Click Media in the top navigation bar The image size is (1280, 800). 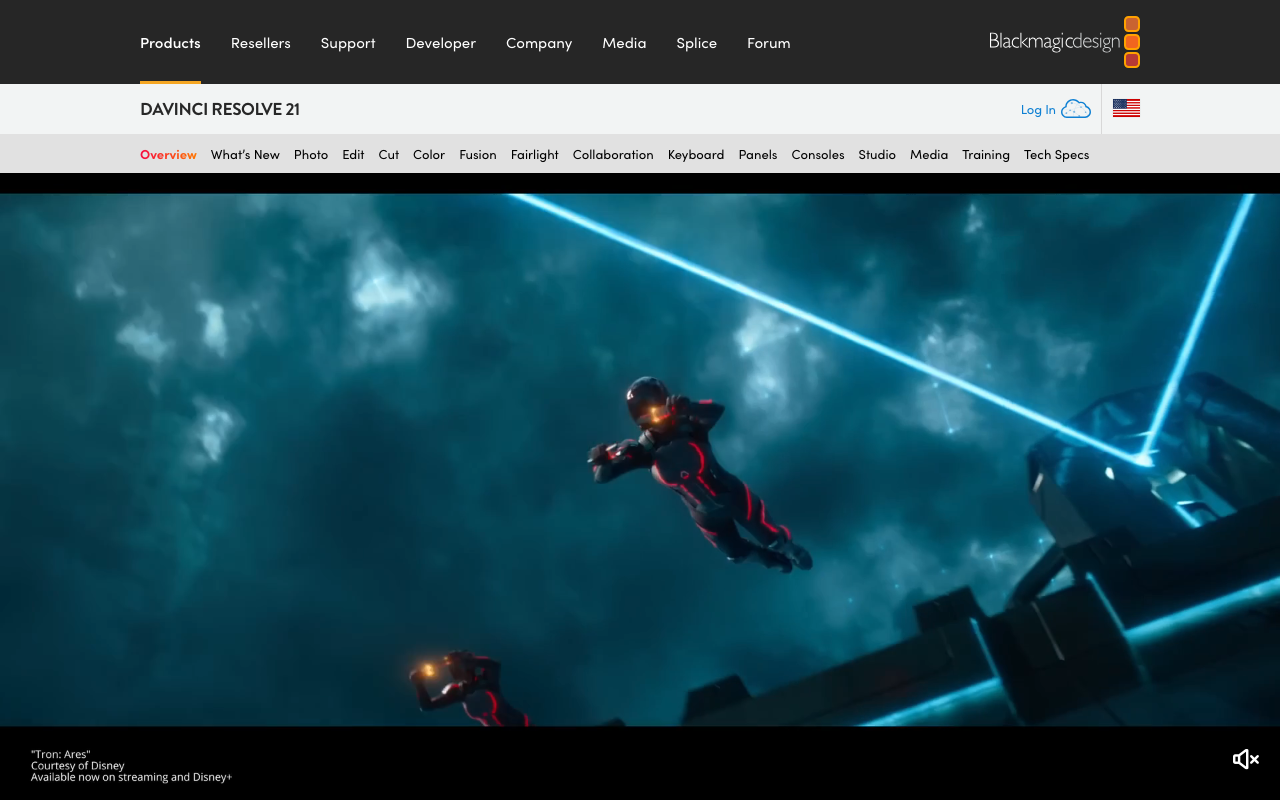click(624, 43)
